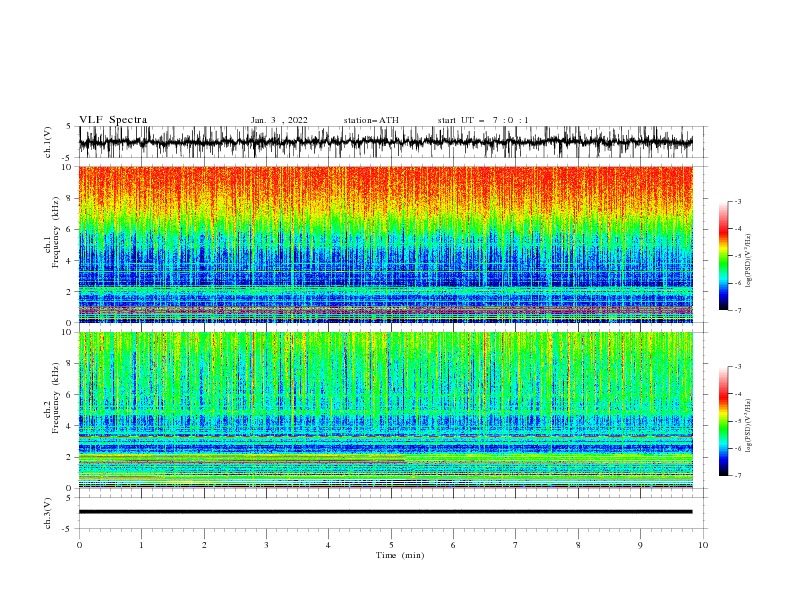Click time axis tick label "10"
This screenshot has width=792, height=612.
703,545
